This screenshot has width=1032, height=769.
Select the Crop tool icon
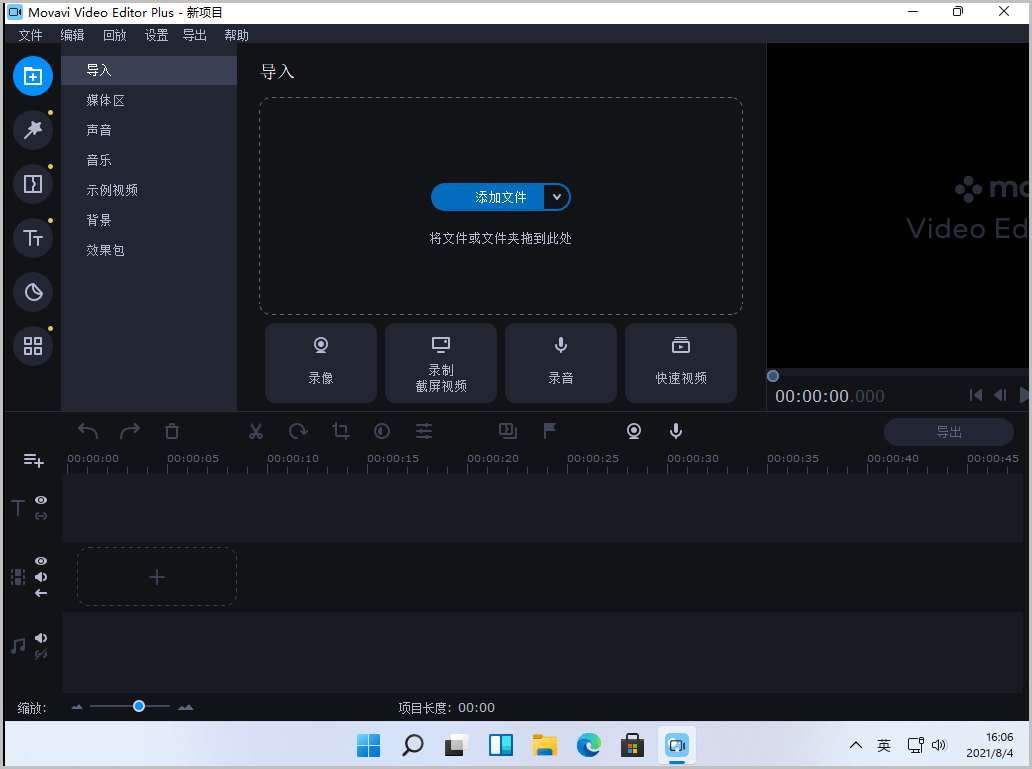(x=340, y=431)
